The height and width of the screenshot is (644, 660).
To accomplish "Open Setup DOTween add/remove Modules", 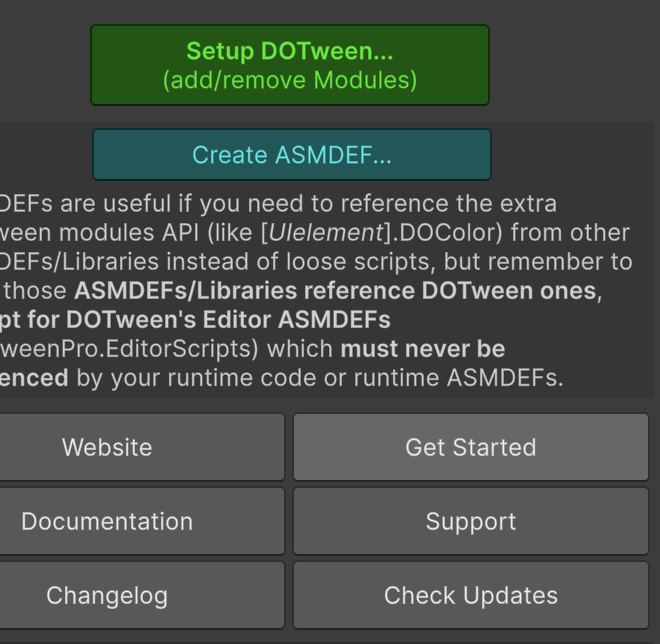I will tap(290, 65).
